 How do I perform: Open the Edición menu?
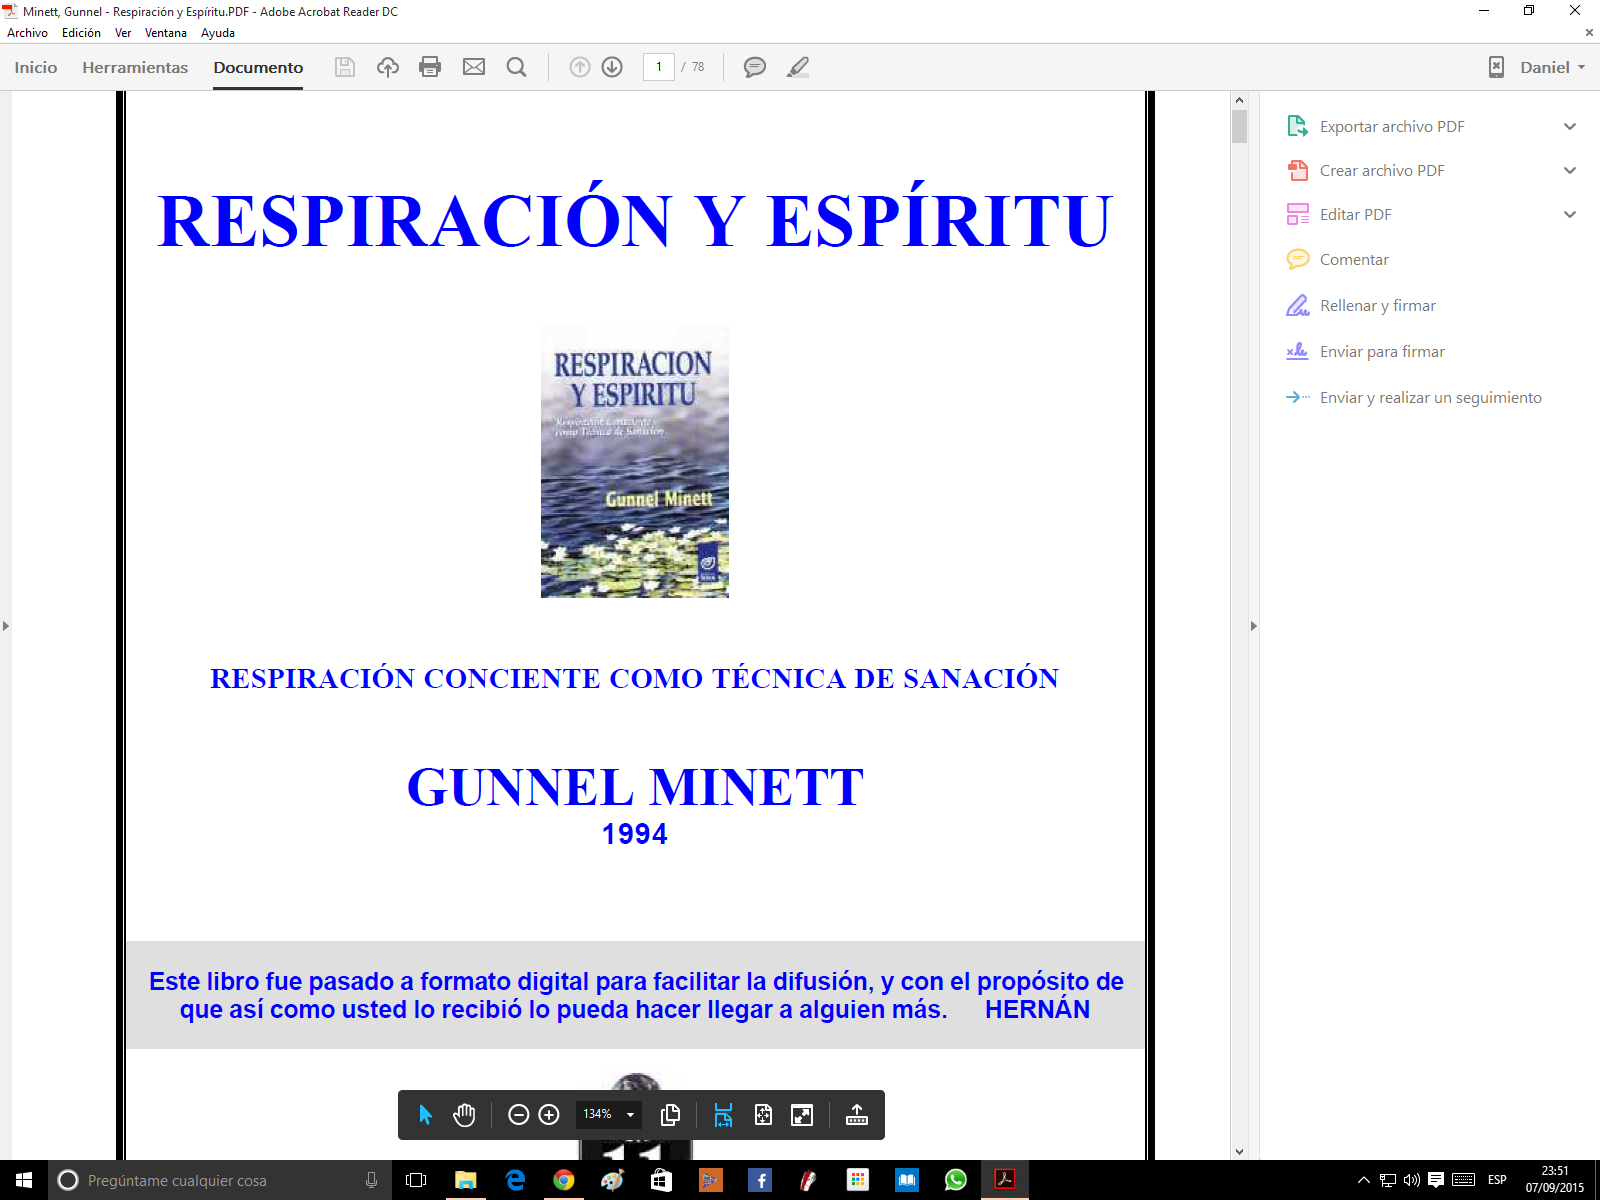(81, 33)
